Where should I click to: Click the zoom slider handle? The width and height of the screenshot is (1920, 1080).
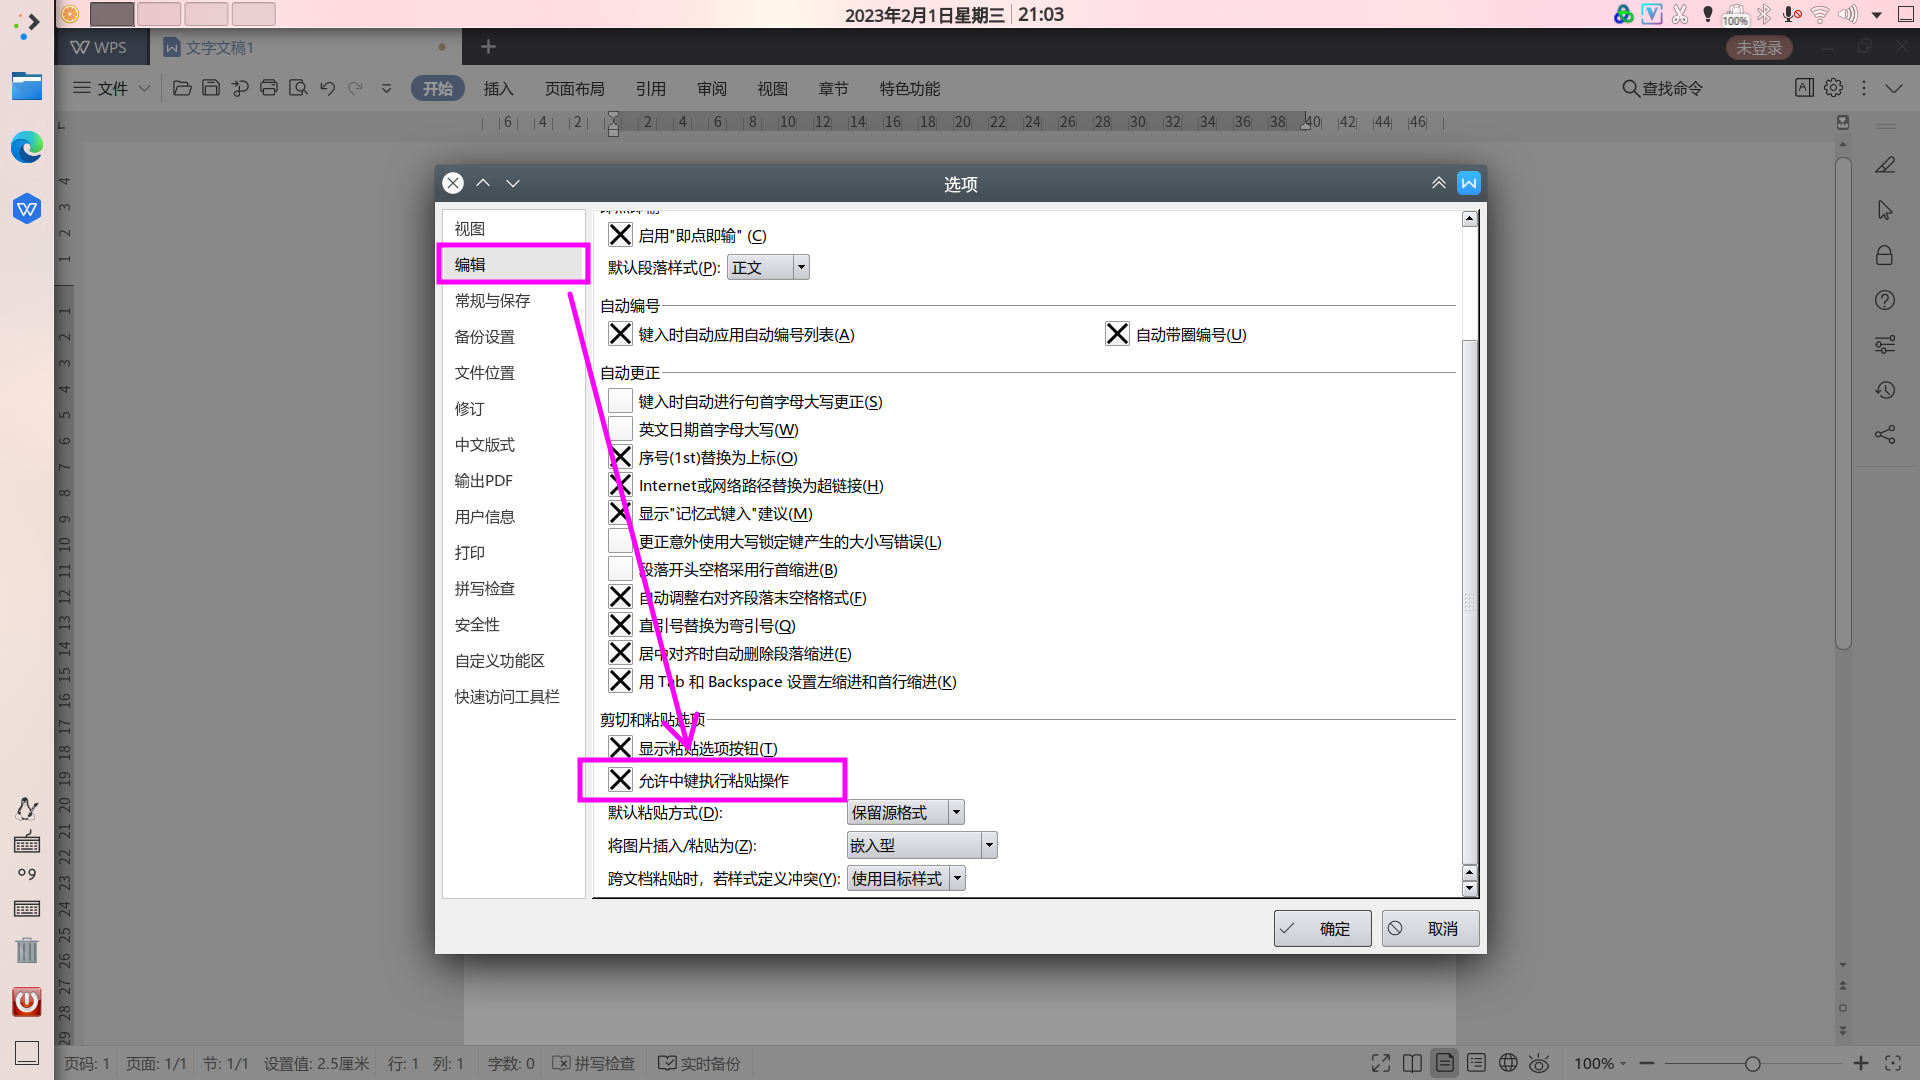pos(1752,1063)
